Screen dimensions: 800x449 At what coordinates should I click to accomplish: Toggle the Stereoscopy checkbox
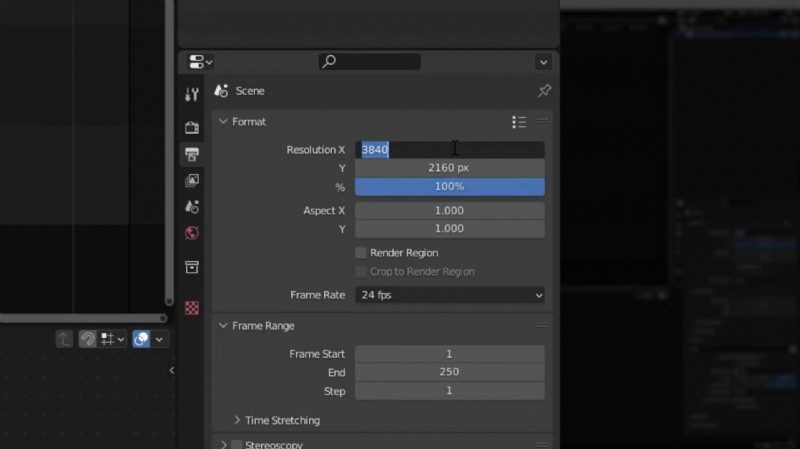click(237, 444)
